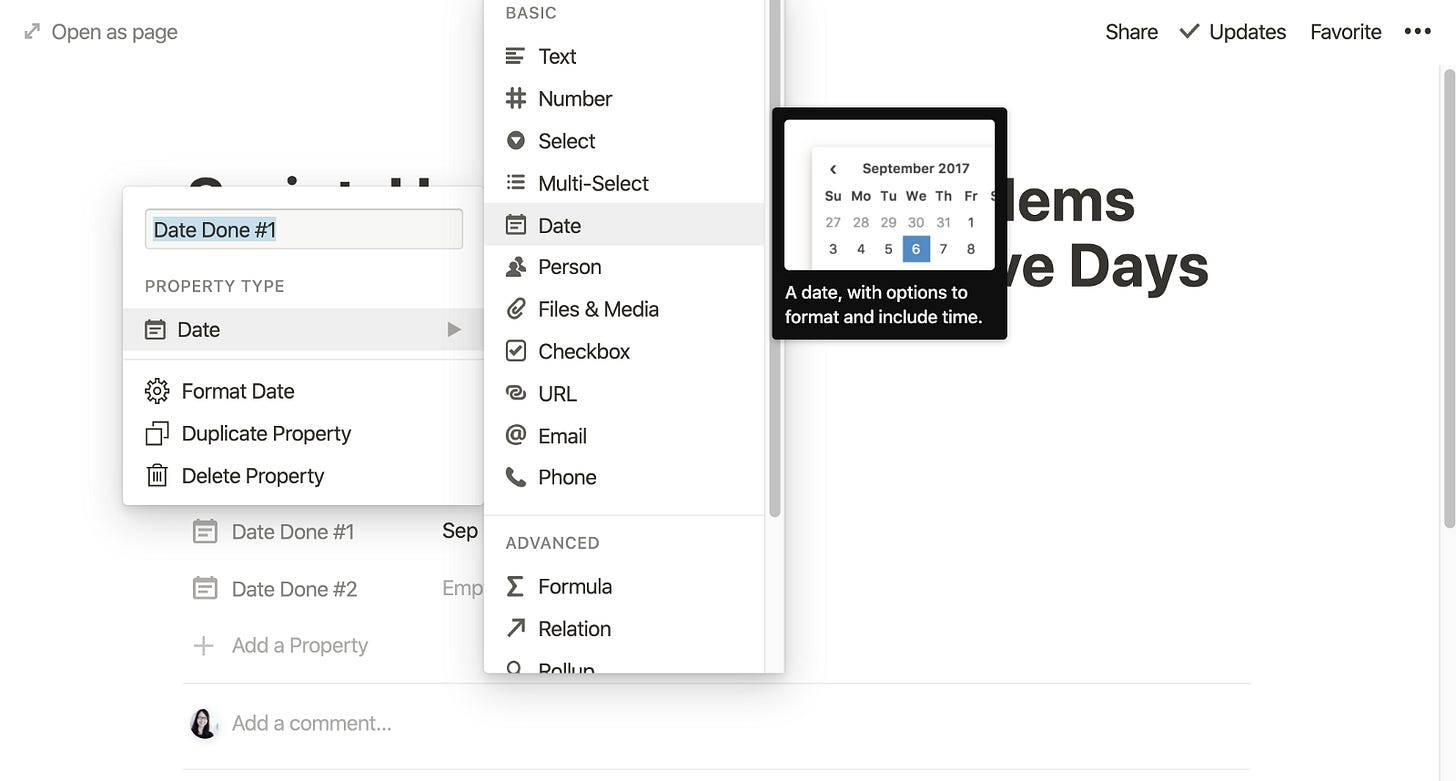This screenshot has width=1456, height=781.
Task: Select Delete Property option
Action: pyautogui.click(x=303, y=476)
